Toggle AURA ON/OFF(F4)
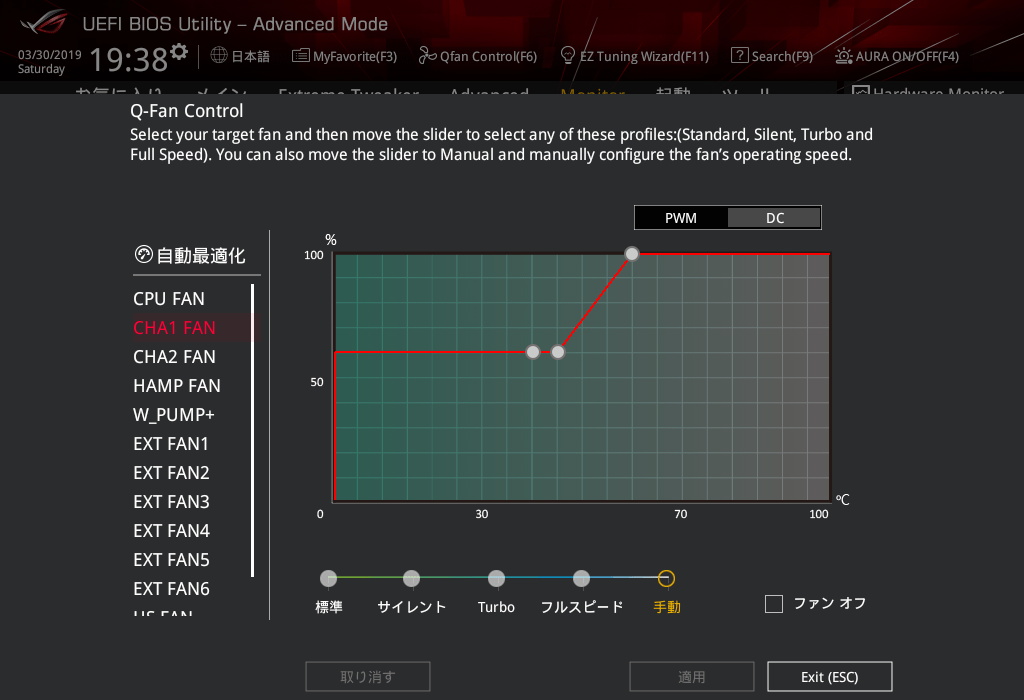Image resolution: width=1024 pixels, height=700 pixels. 897,56
